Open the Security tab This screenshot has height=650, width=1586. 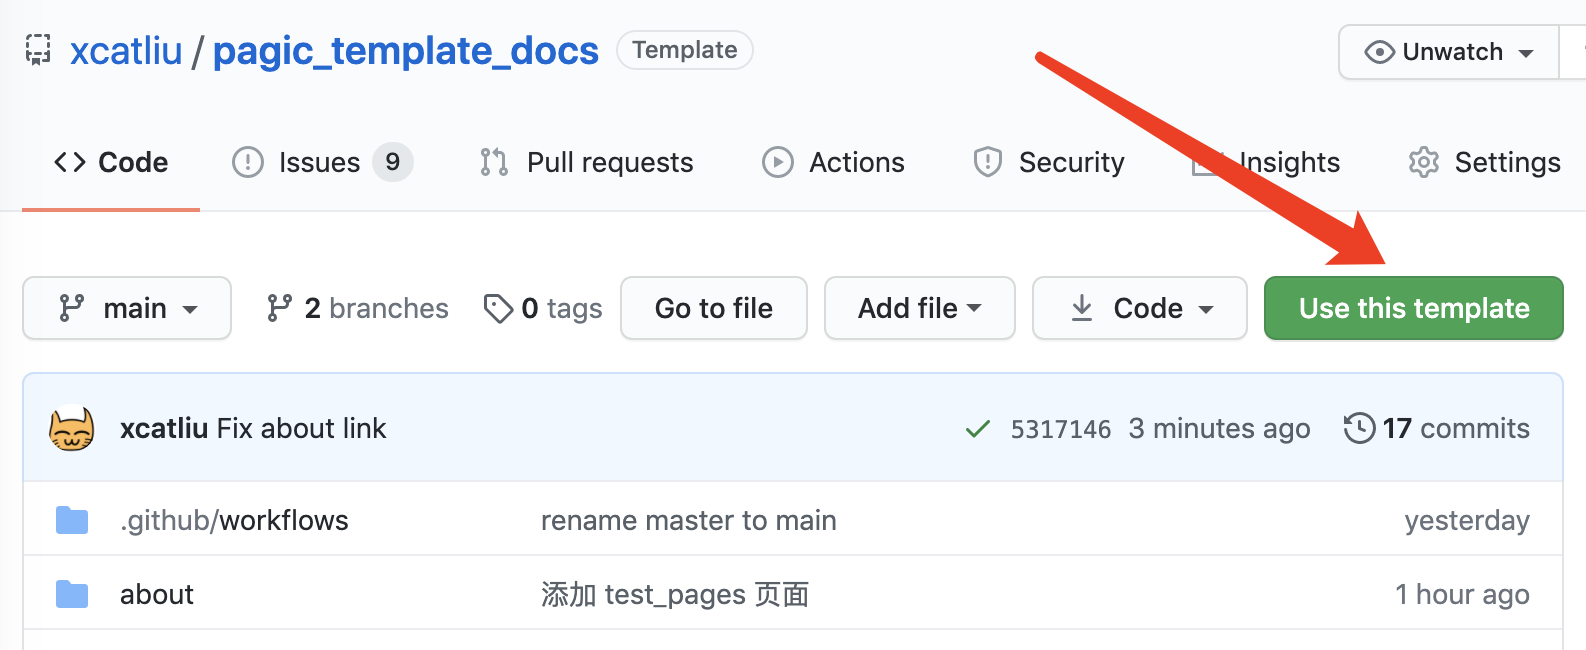point(1048,162)
